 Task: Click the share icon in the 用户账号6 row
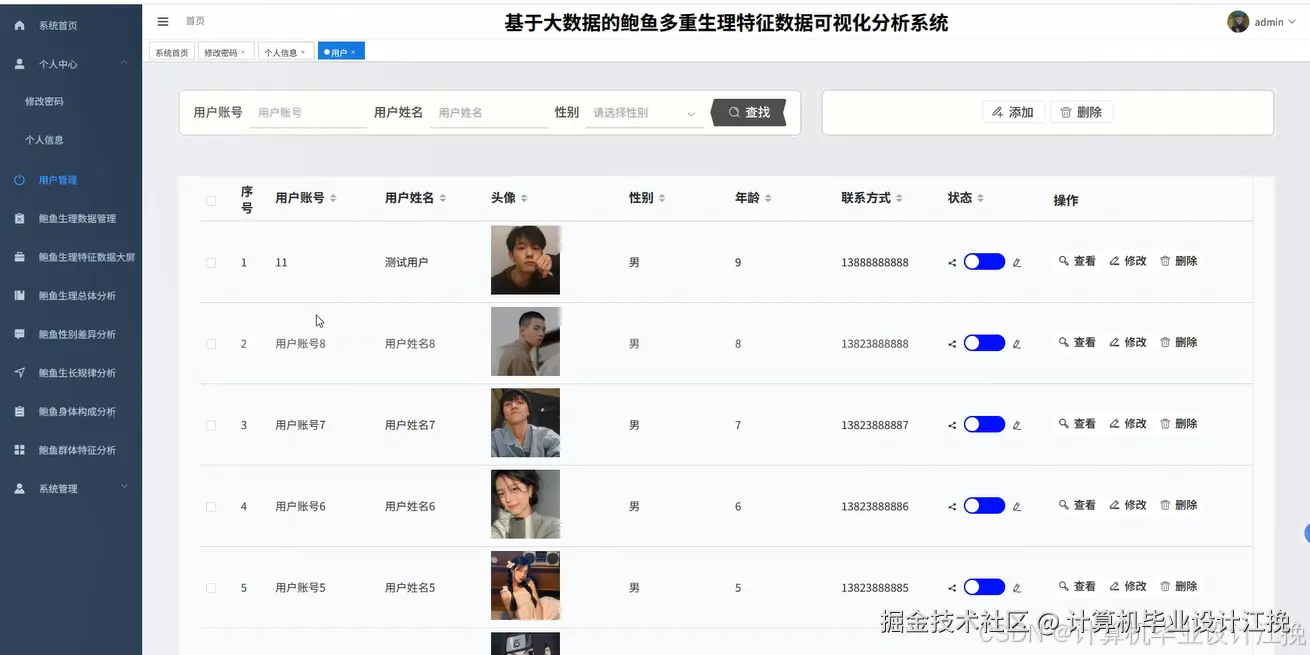click(x=952, y=507)
